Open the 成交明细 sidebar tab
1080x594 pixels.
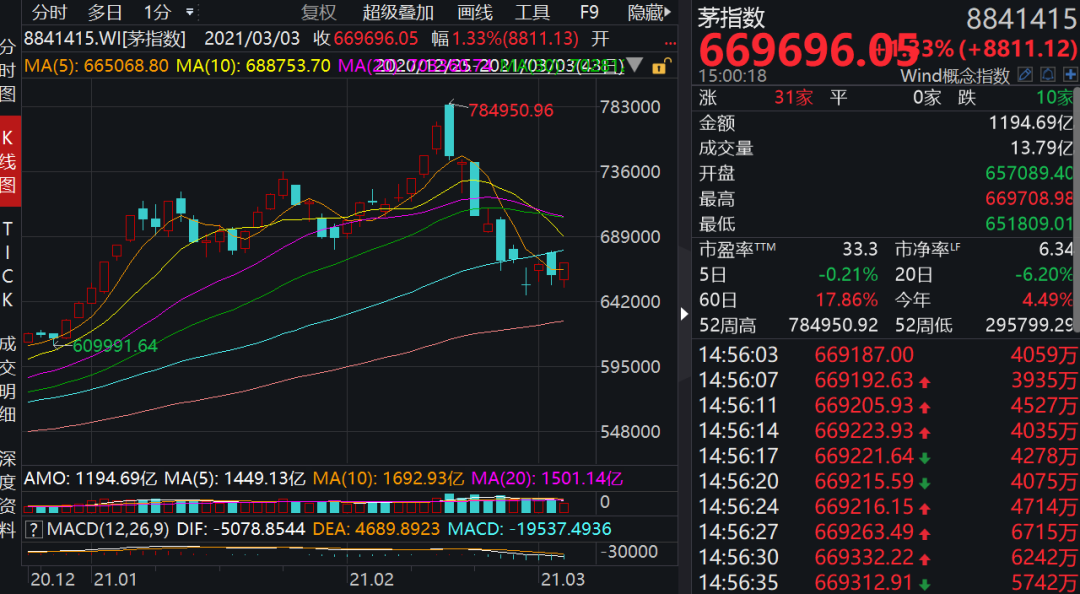(8, 378)
